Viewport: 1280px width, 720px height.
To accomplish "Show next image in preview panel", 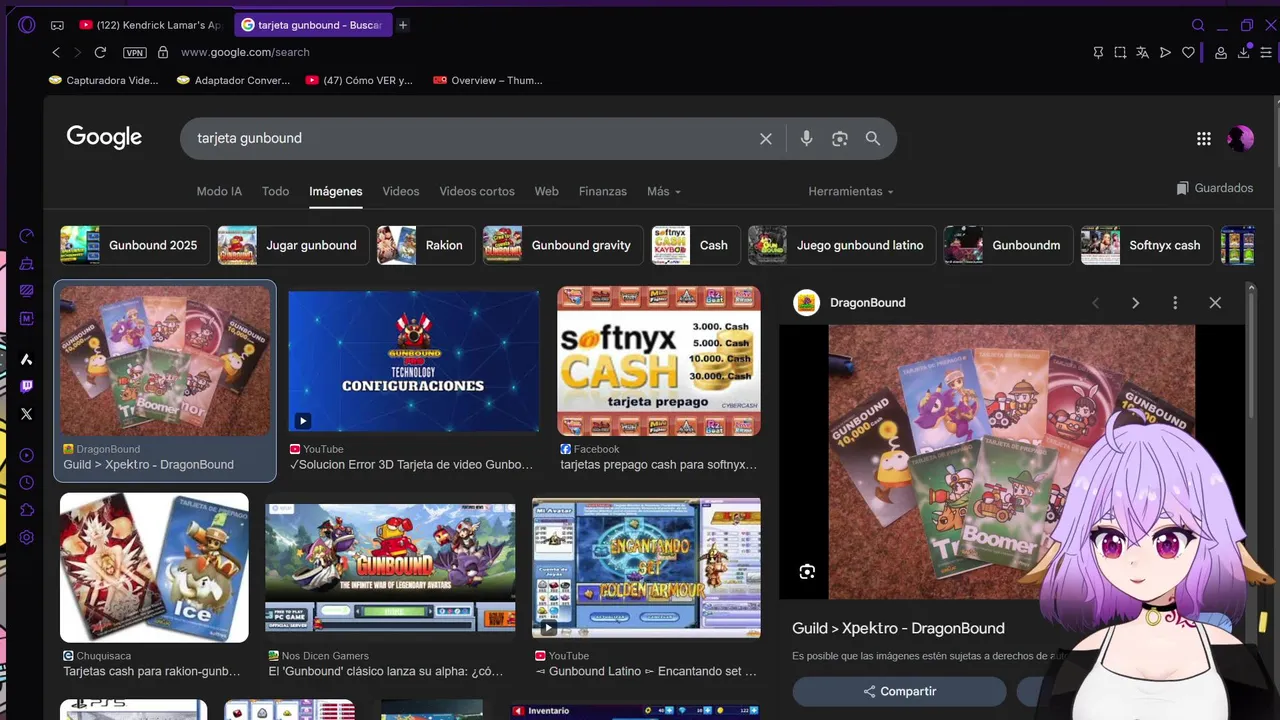I will [x=1135, y=303].
